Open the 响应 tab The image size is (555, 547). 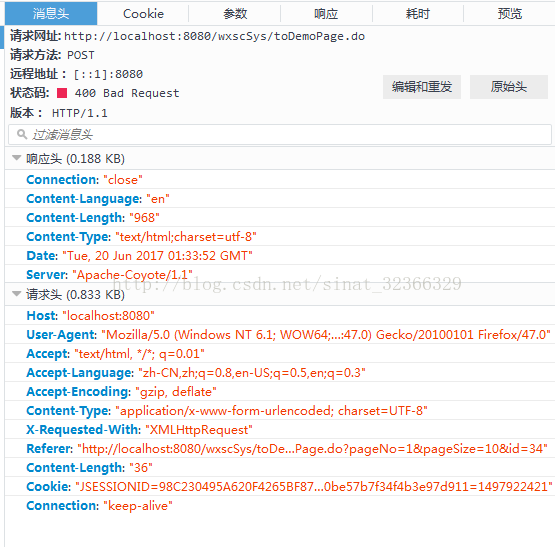(326, 13)
